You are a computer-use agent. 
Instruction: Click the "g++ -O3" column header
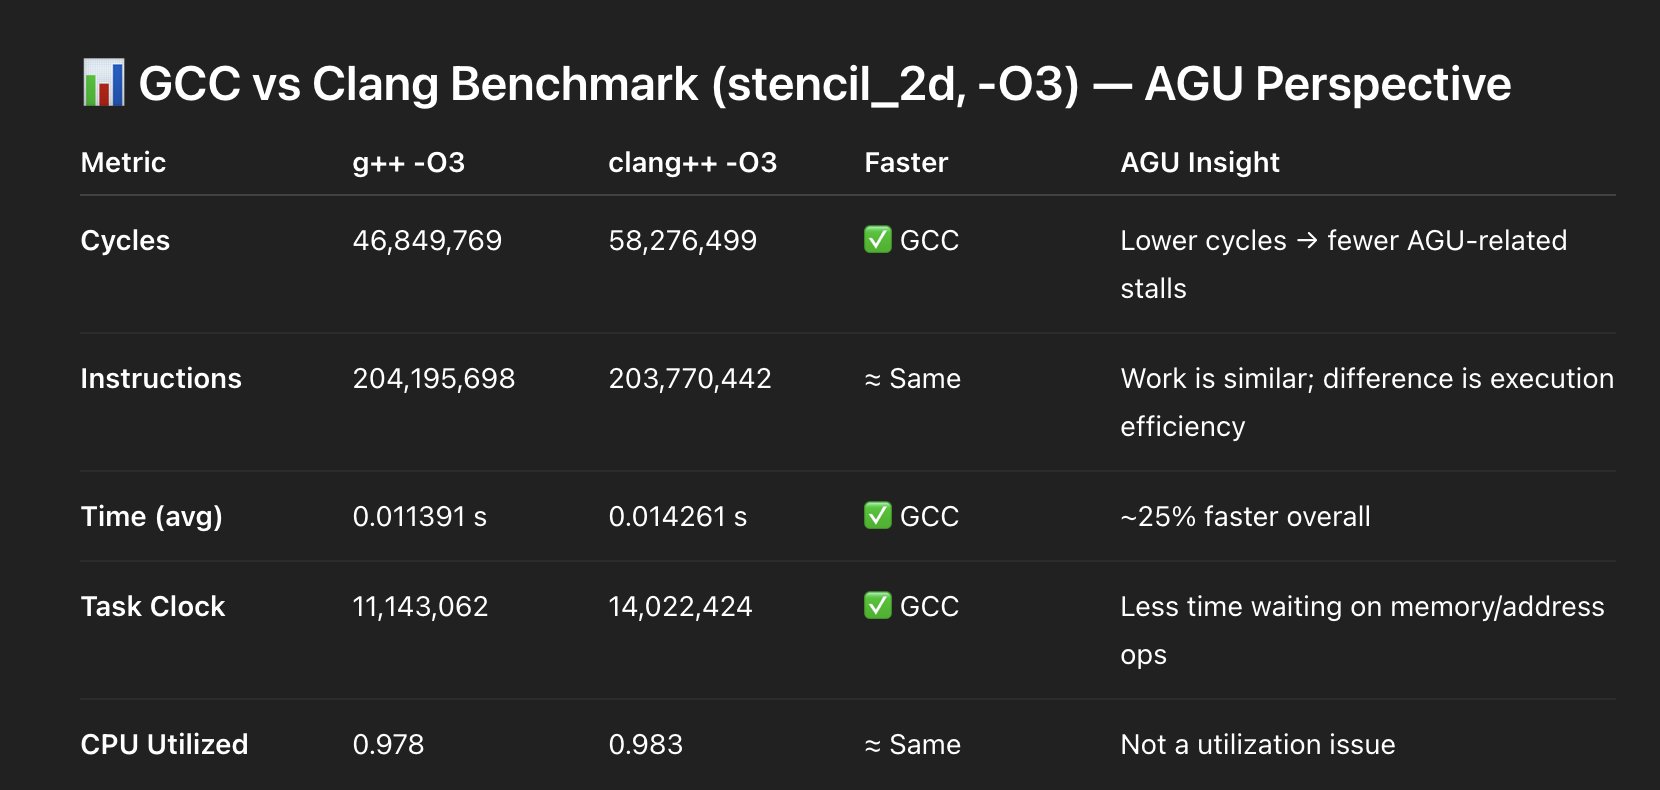[x=408, y=162]
